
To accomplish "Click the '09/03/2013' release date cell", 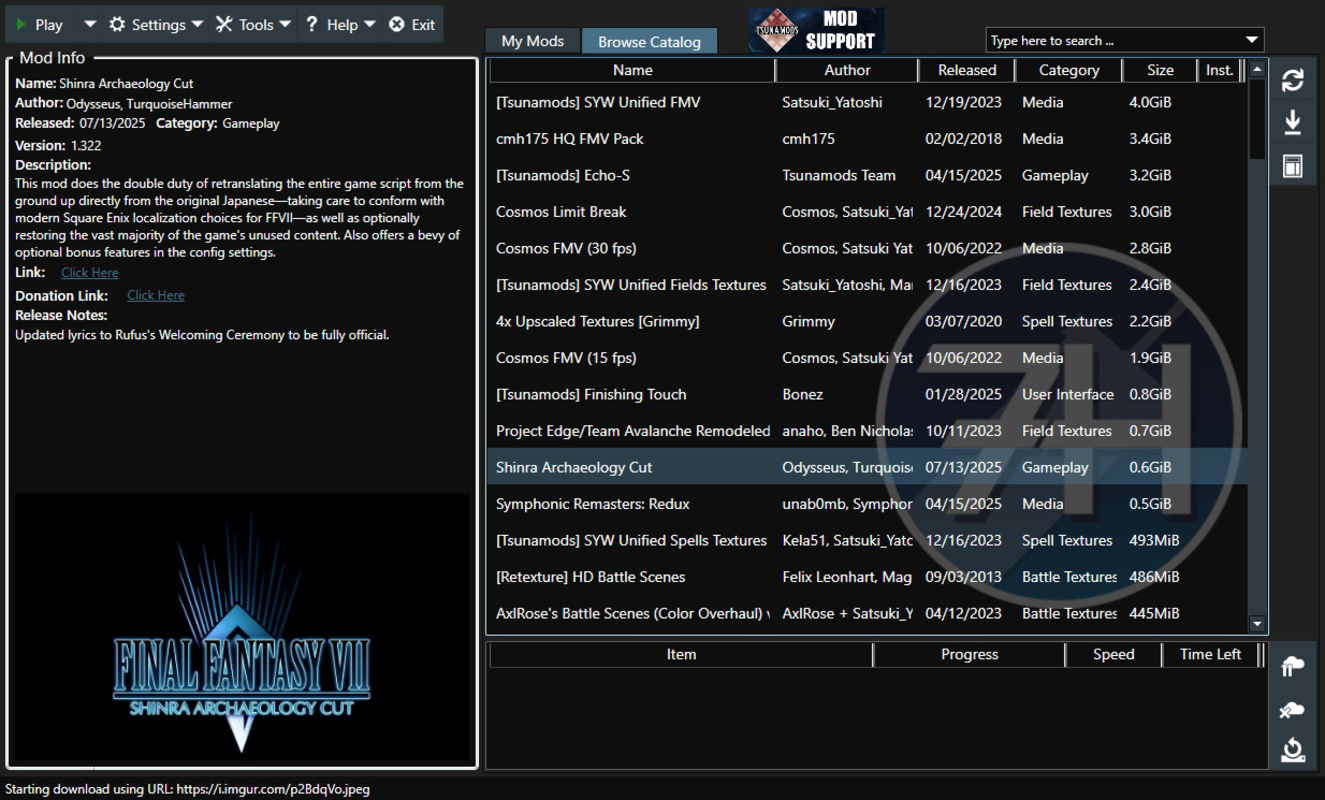I will [963, 577].
